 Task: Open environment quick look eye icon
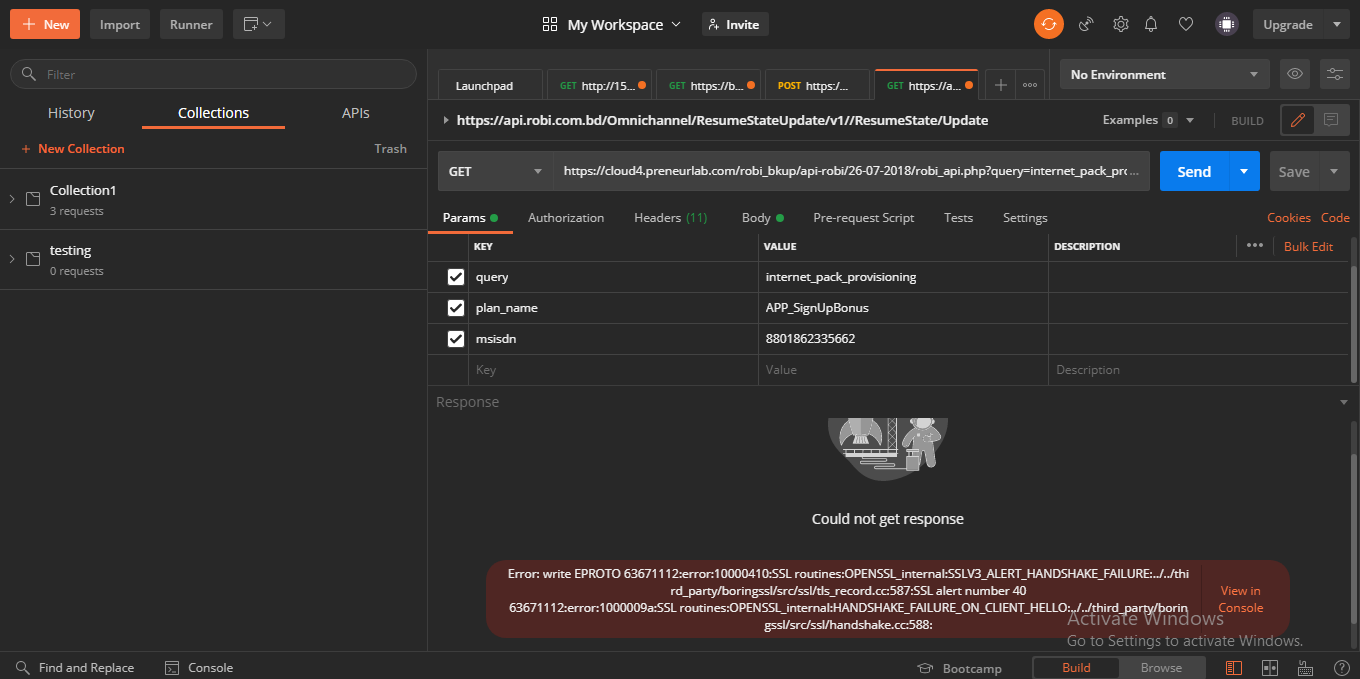point(1295,74)
